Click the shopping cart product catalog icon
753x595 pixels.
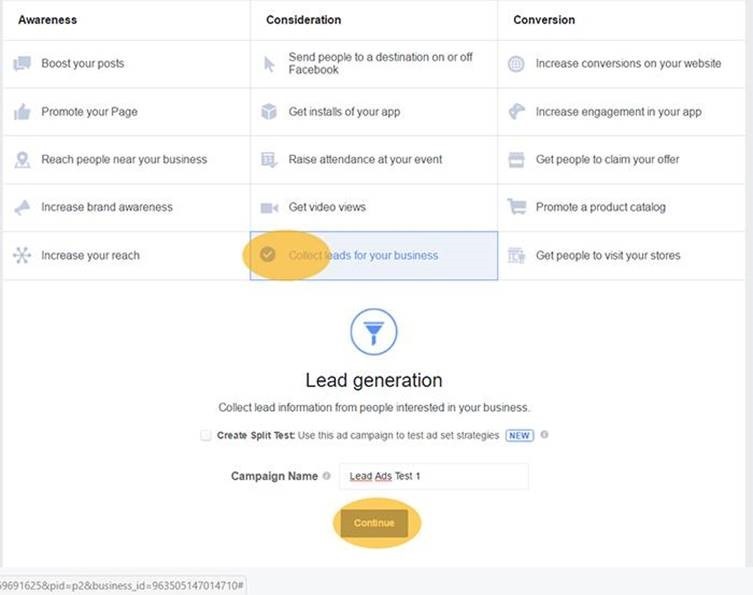516,208
